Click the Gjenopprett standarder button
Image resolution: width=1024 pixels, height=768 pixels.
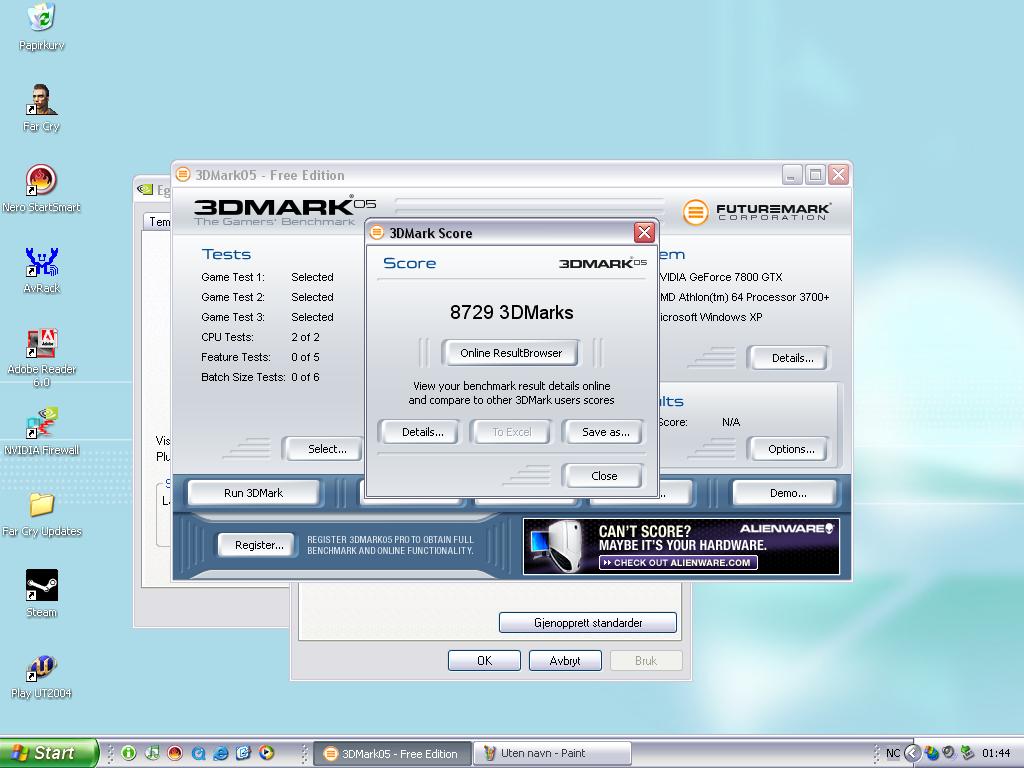(x=588, y=622)
